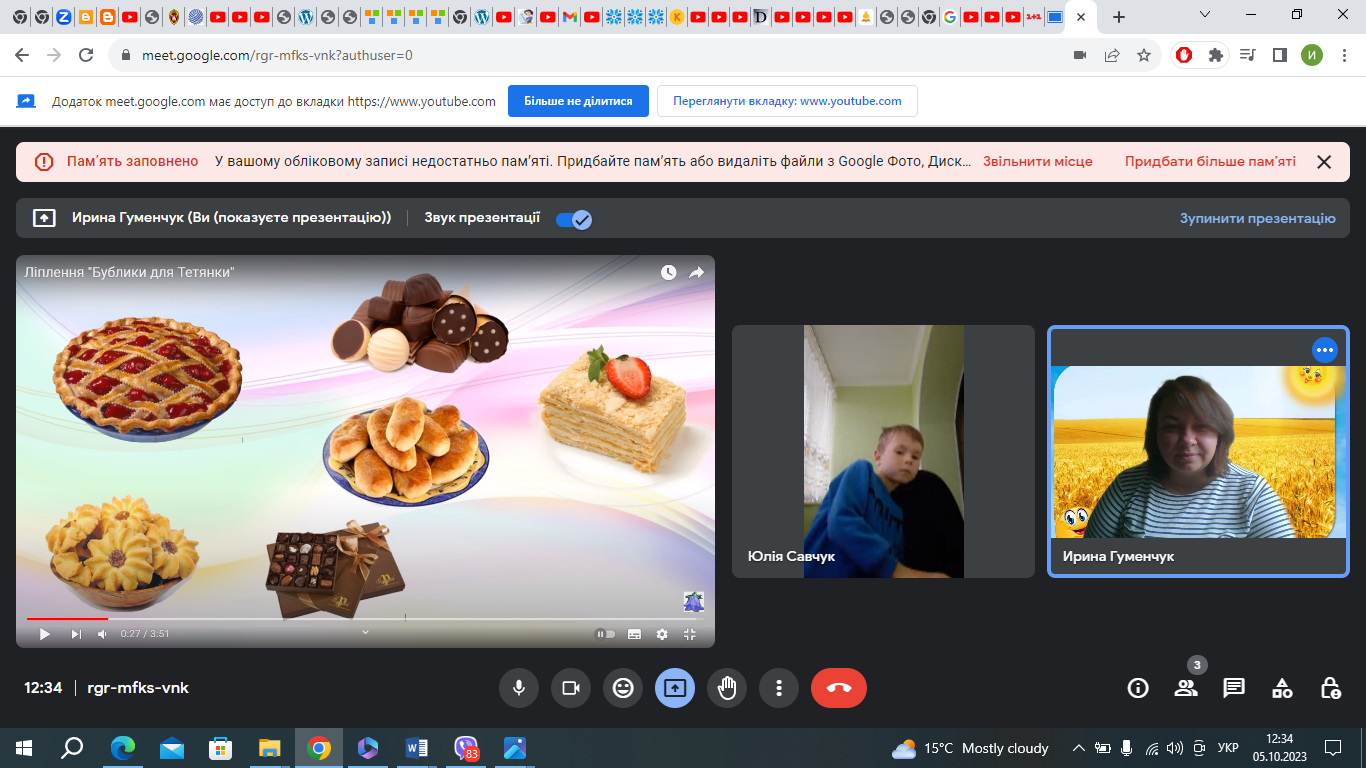This screenshot has height=768, width=1366.
Task: Click Придбати більше пам'яті link
Action: (x=1210, y=161)
